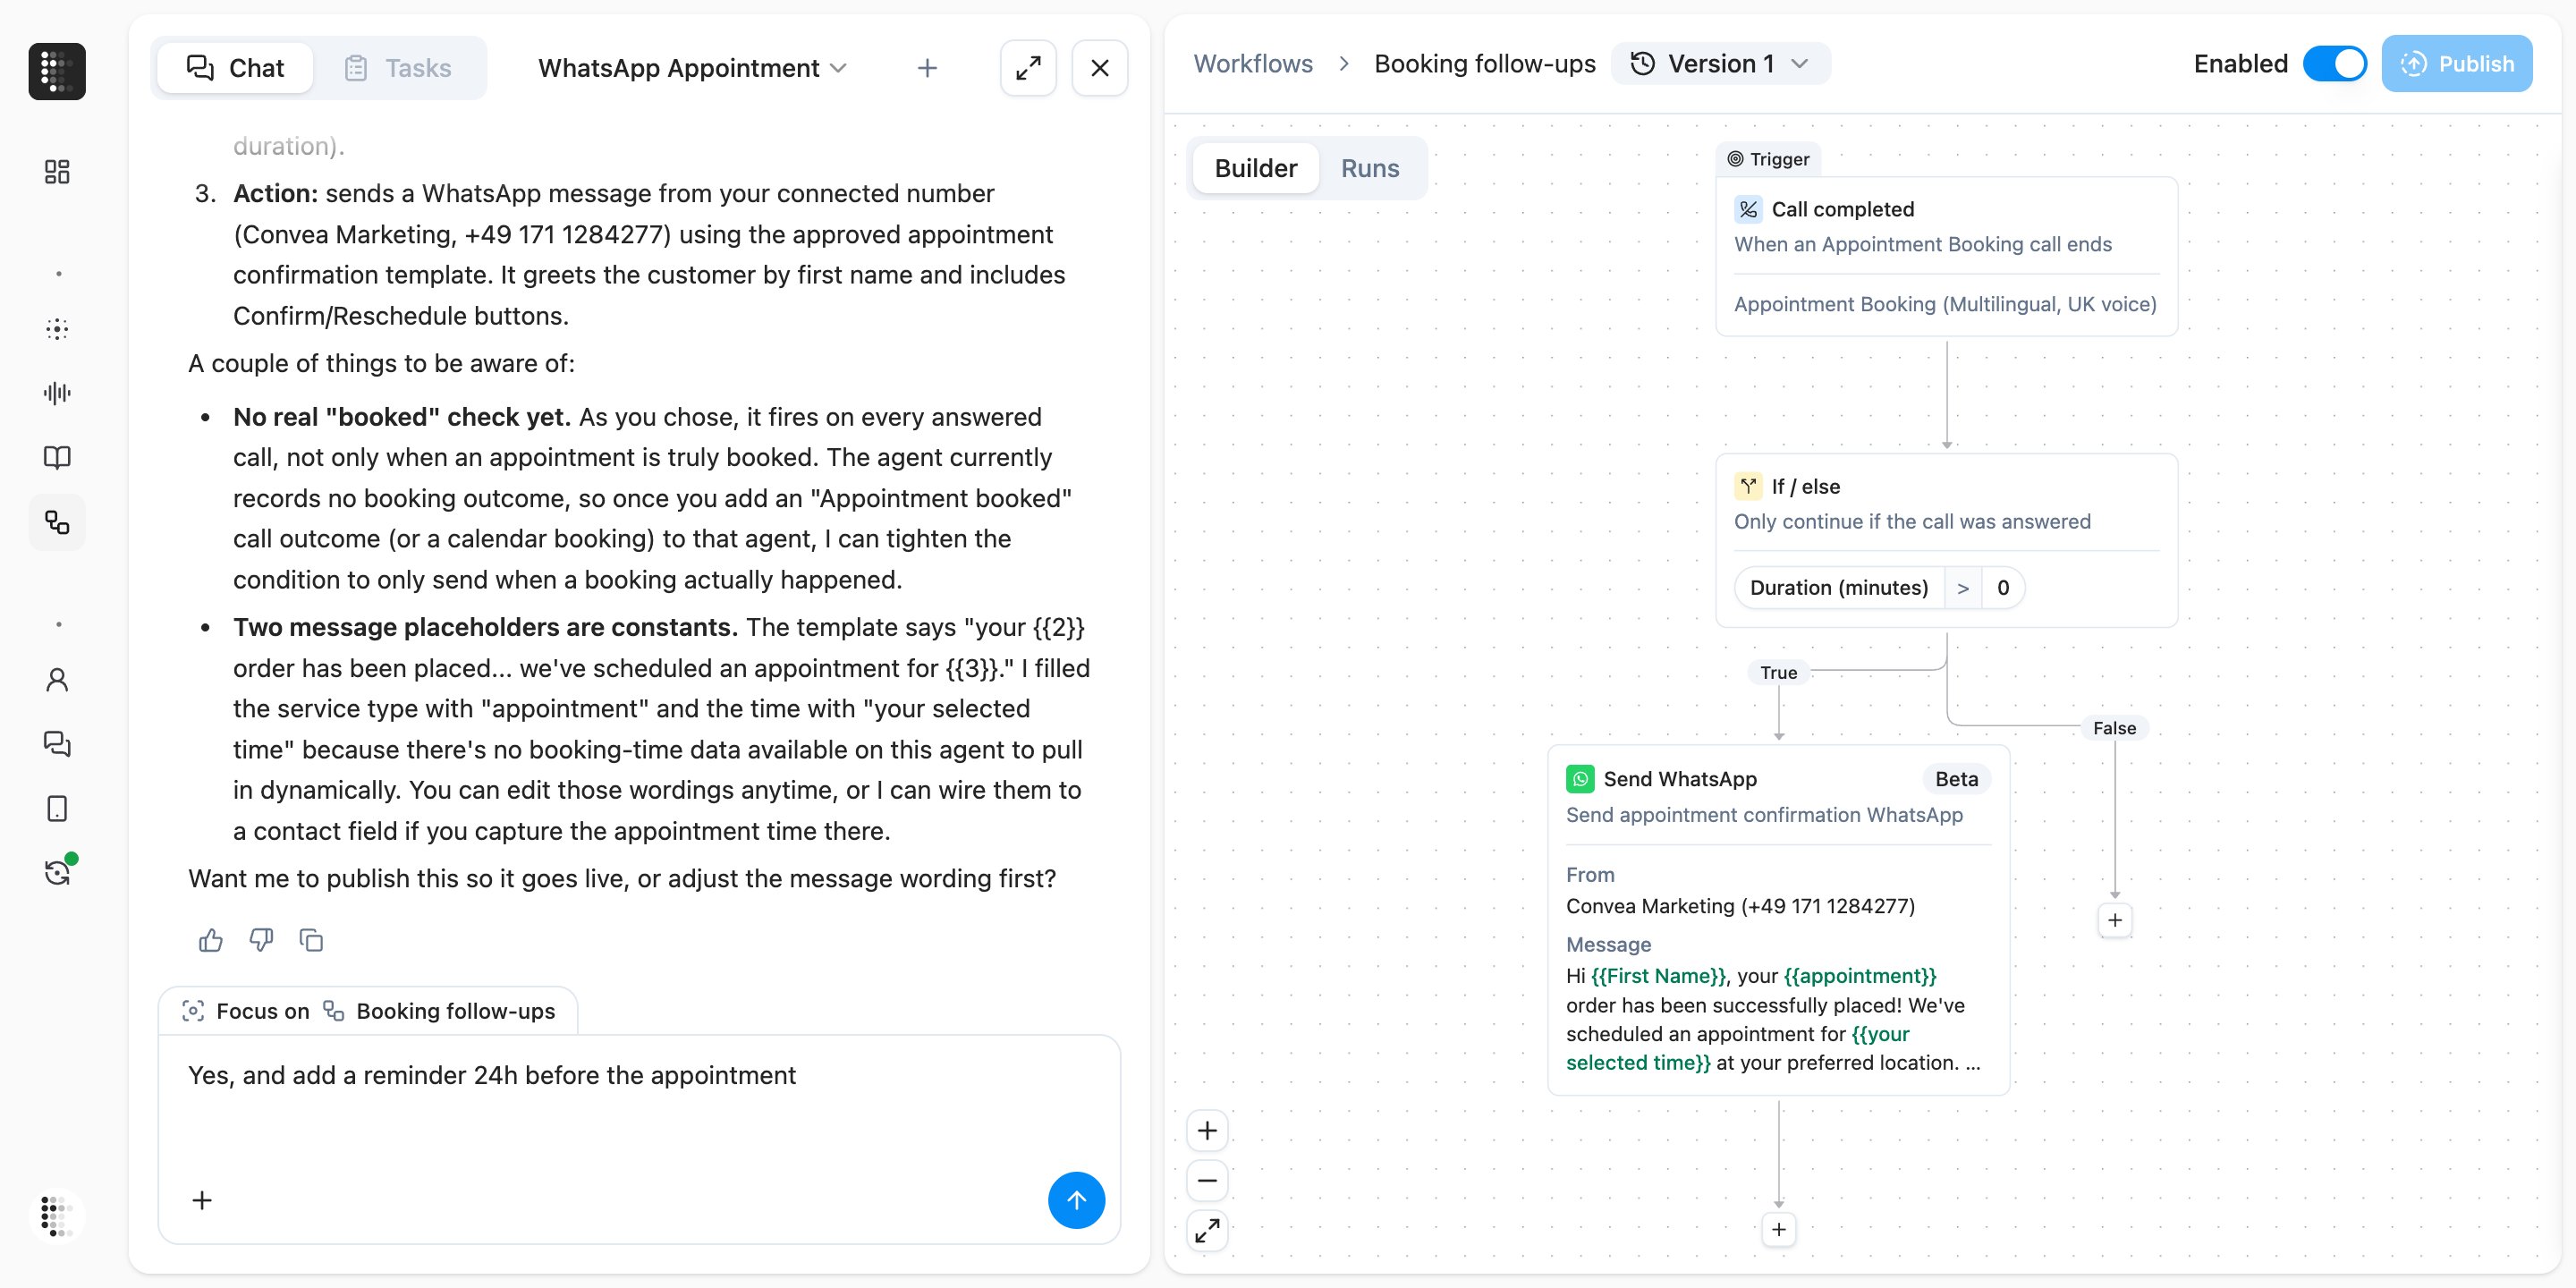Open the dashboard grid icon in the sidebar

[57, 172]
